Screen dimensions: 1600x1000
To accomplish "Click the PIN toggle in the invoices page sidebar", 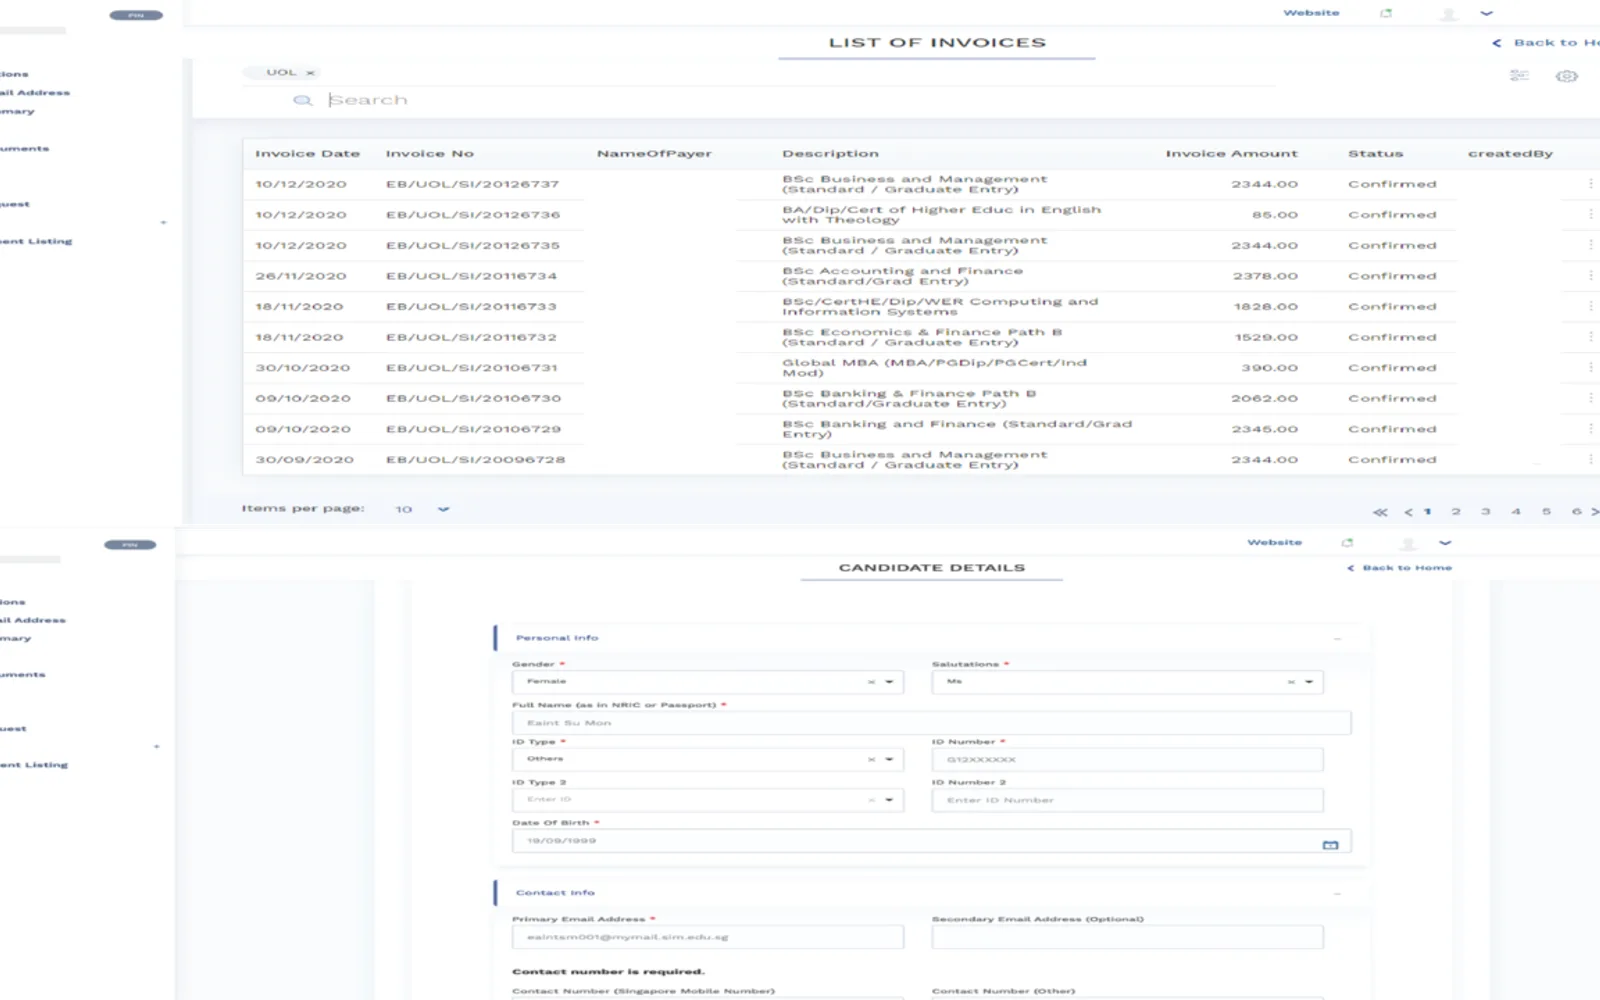I will (x=136, y=15).
